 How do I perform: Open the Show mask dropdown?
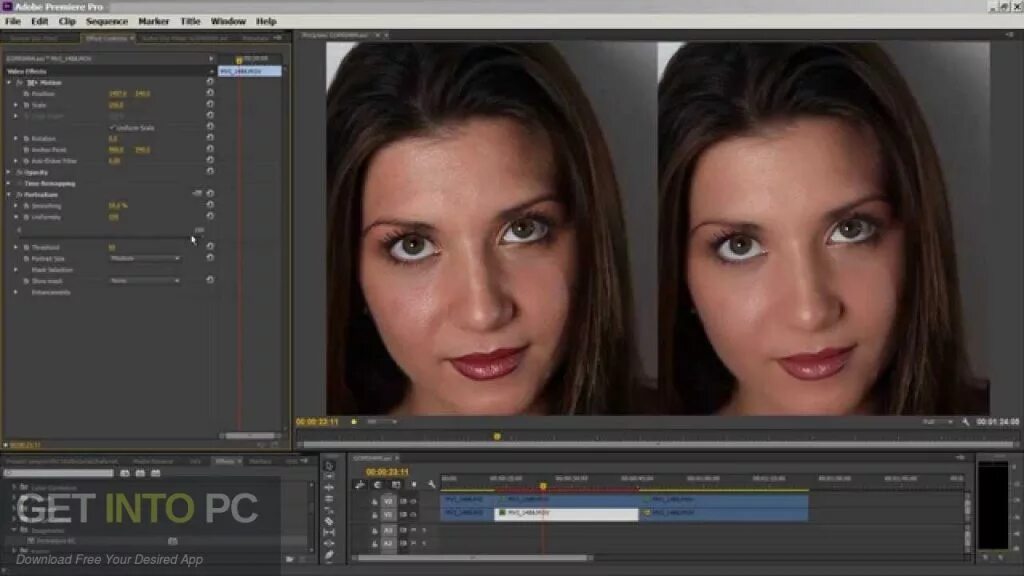(144, 281)
